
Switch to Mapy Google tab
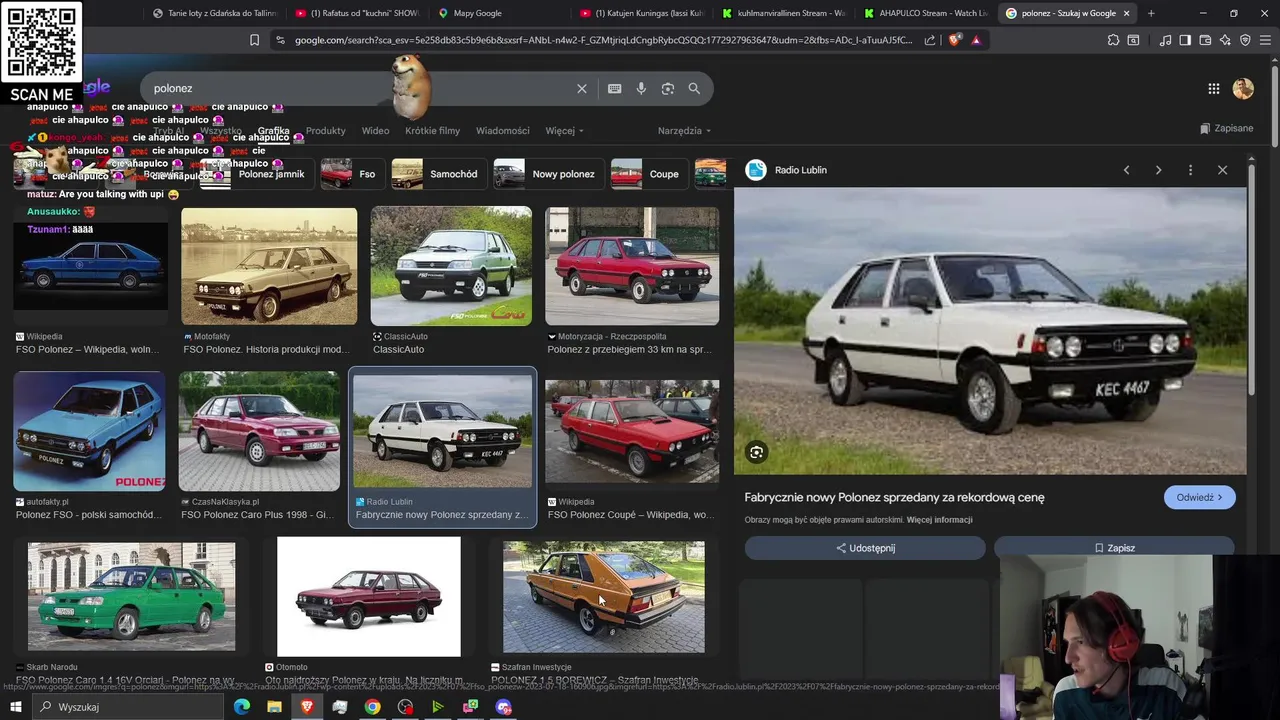click(x=498, y=13)
